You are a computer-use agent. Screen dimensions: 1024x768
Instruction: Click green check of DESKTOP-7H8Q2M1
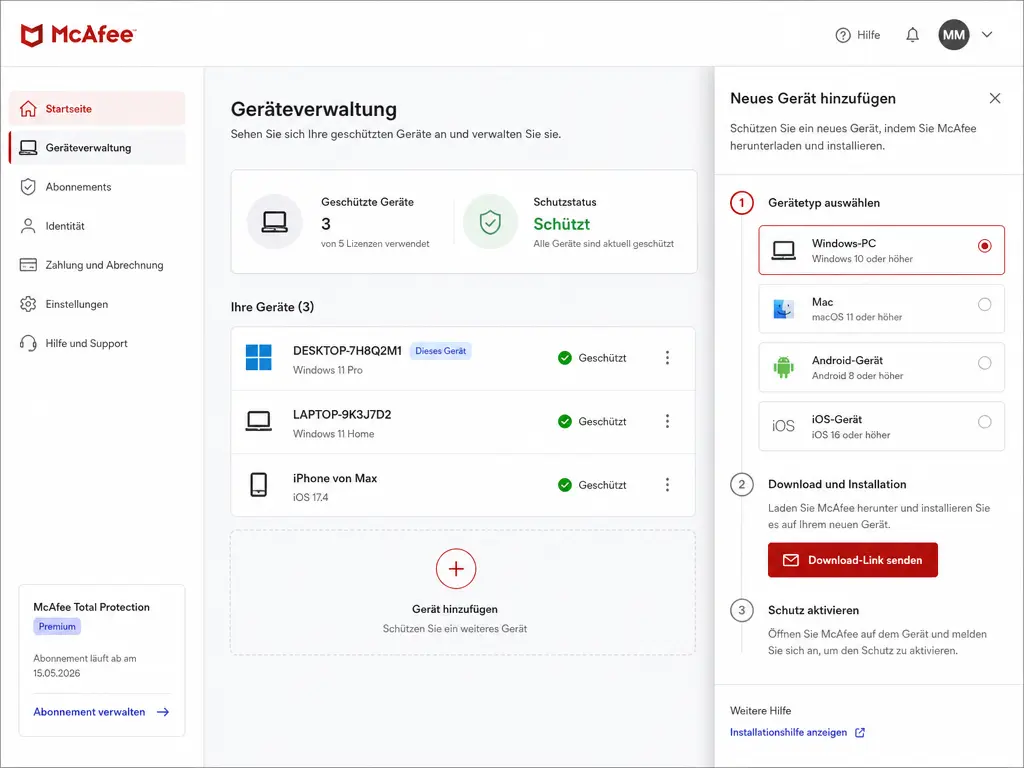tap(565, 358)
